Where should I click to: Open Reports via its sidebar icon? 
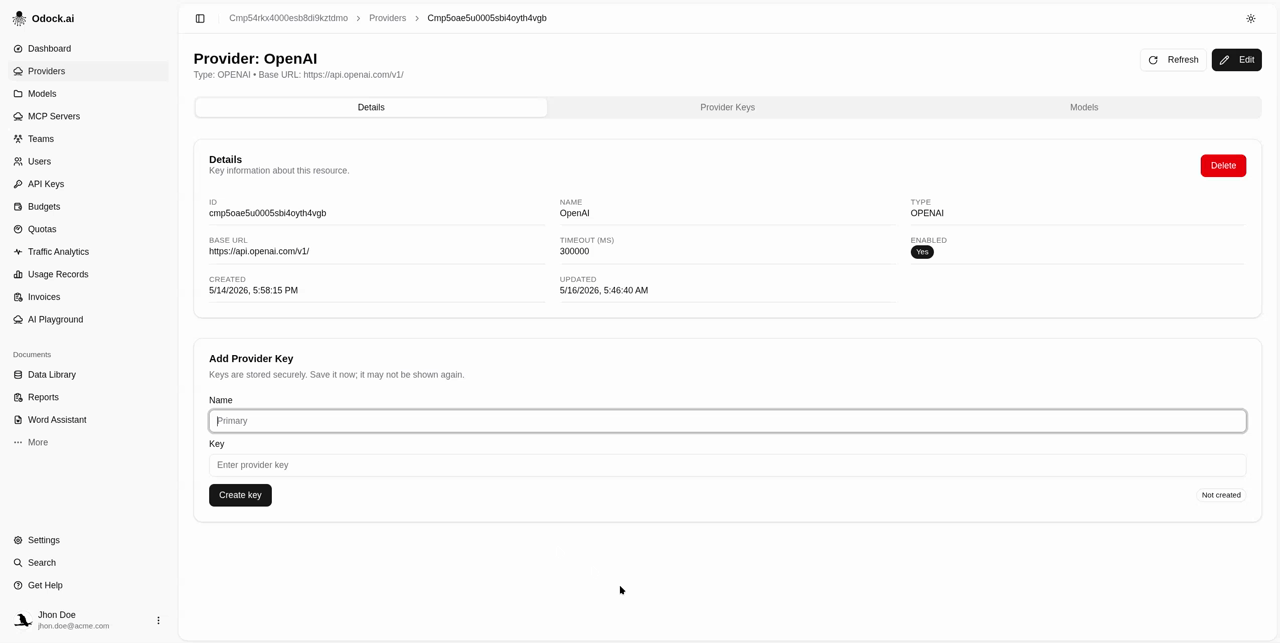[x=18, y=397]
